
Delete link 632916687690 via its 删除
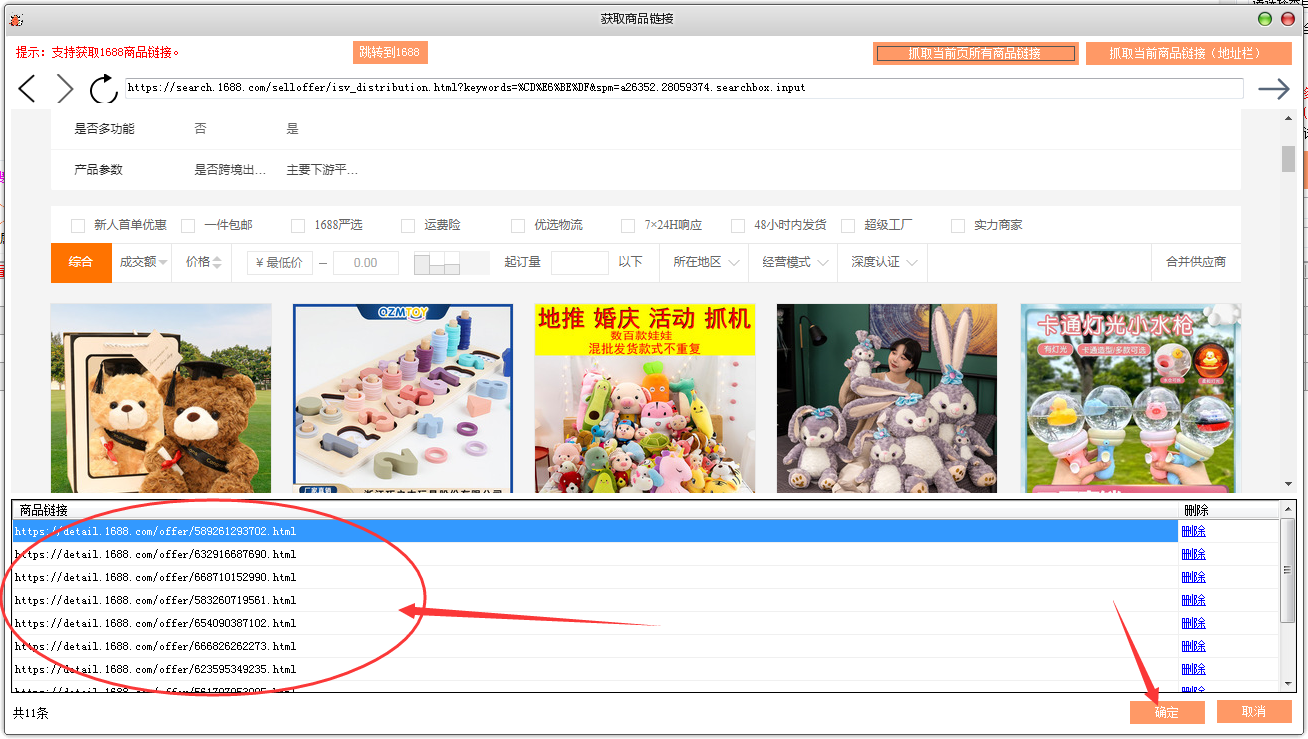click(1193, 554)
